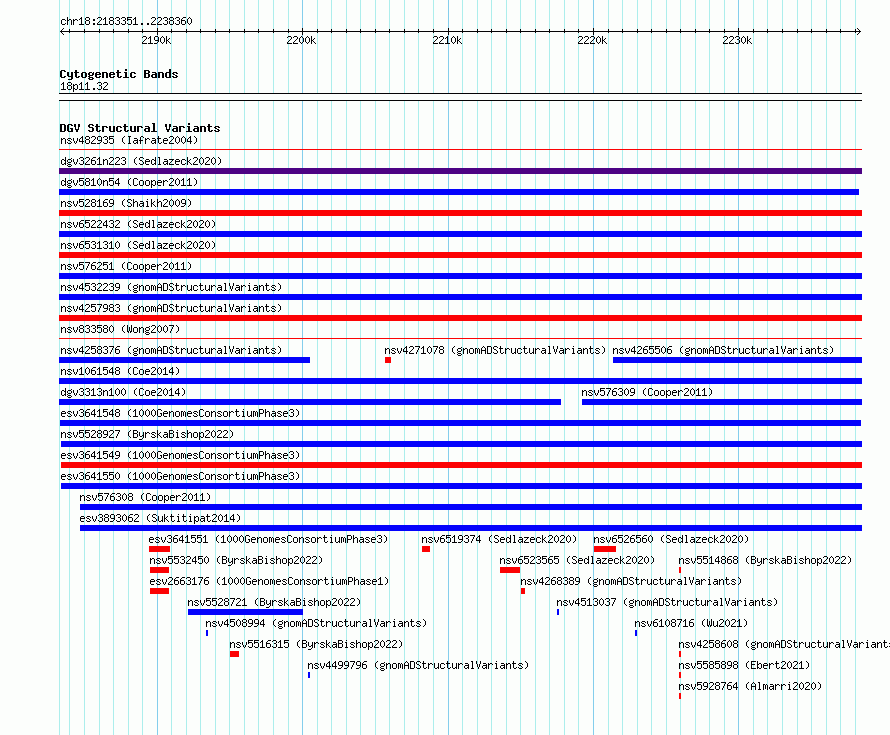Screen dimensions: 890x735
Task: Click the 2200k ruler position
Action: [301, 40]
